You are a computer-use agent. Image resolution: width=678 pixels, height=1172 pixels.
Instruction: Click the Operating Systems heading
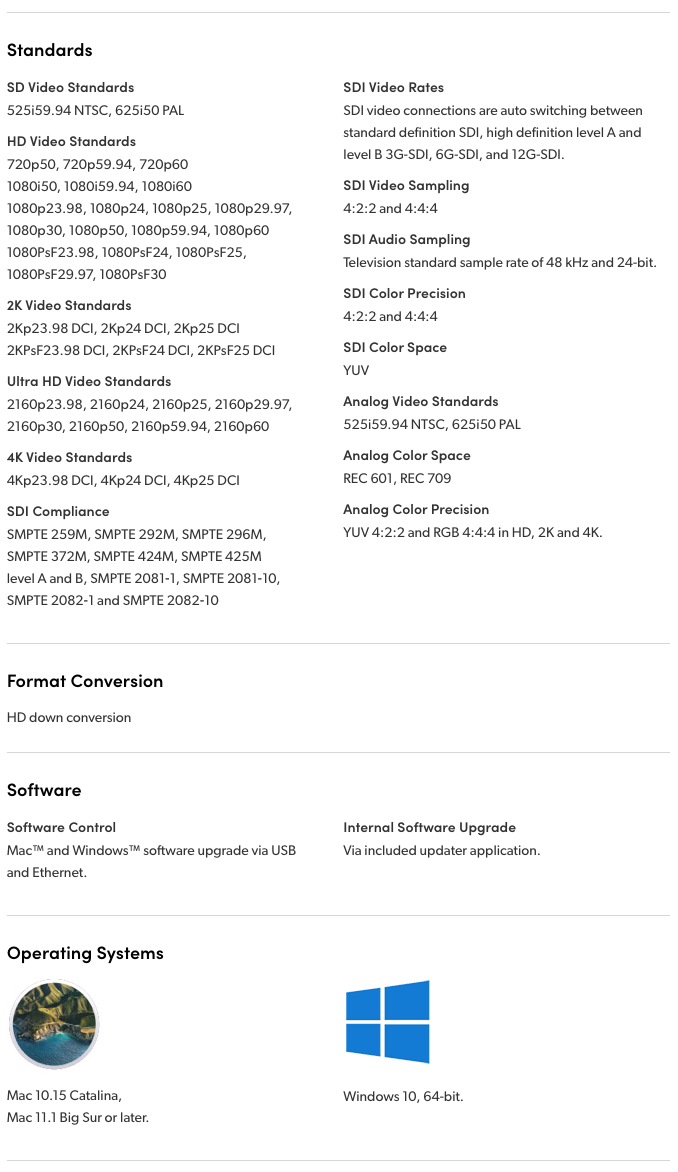(85, 953)
